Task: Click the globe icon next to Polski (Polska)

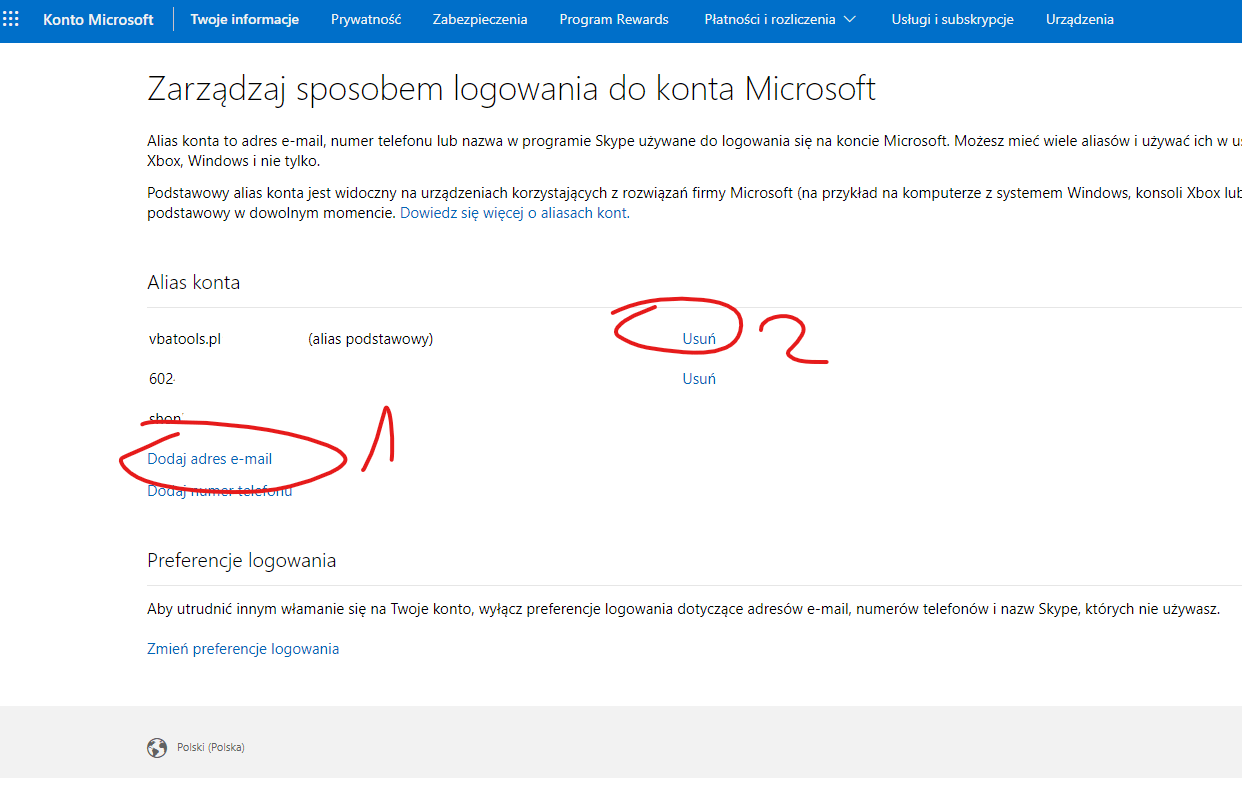Action: tap(157, 747)
